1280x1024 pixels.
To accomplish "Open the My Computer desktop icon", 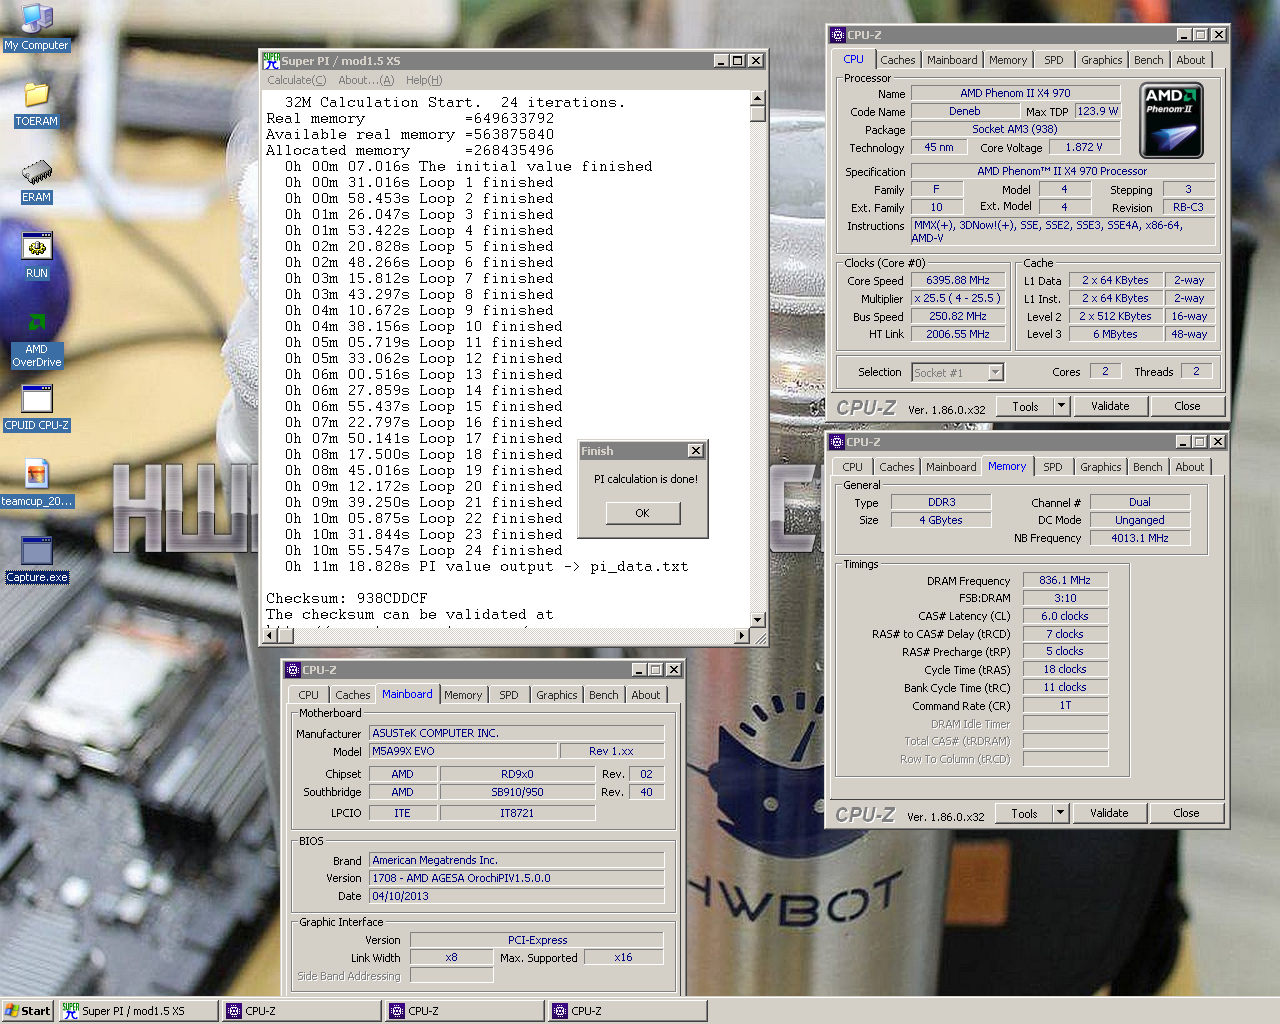I will click(x=36, y=27).
